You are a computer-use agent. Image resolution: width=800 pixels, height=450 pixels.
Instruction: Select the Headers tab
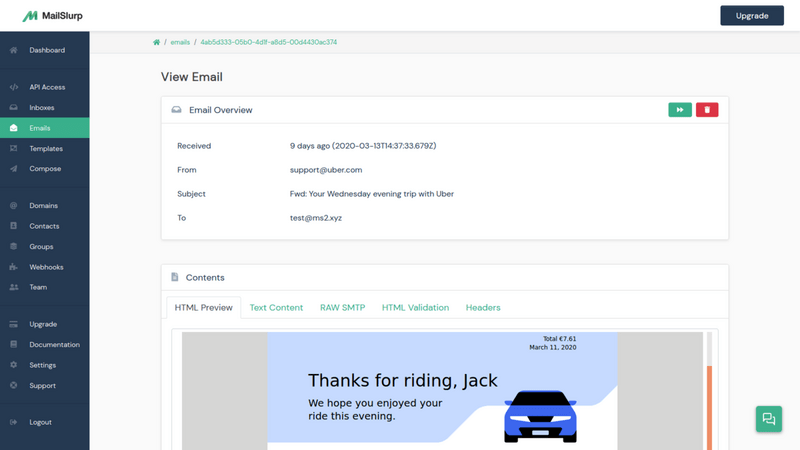click(483, 308)
